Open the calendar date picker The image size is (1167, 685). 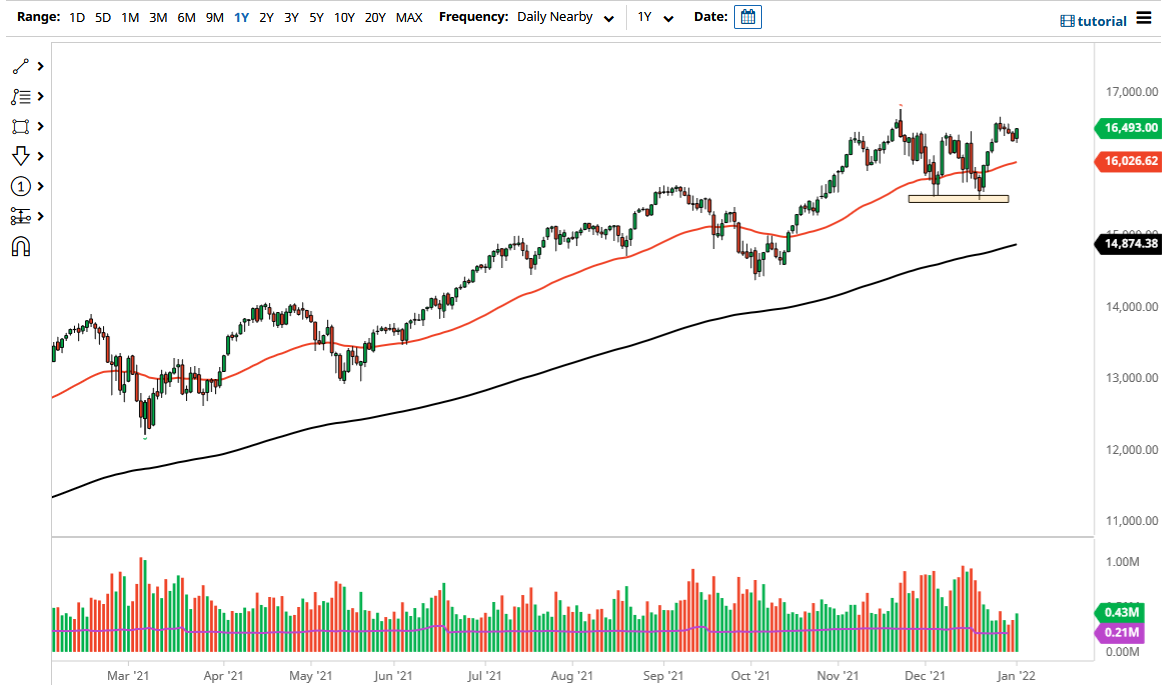[x=747, y=16]
